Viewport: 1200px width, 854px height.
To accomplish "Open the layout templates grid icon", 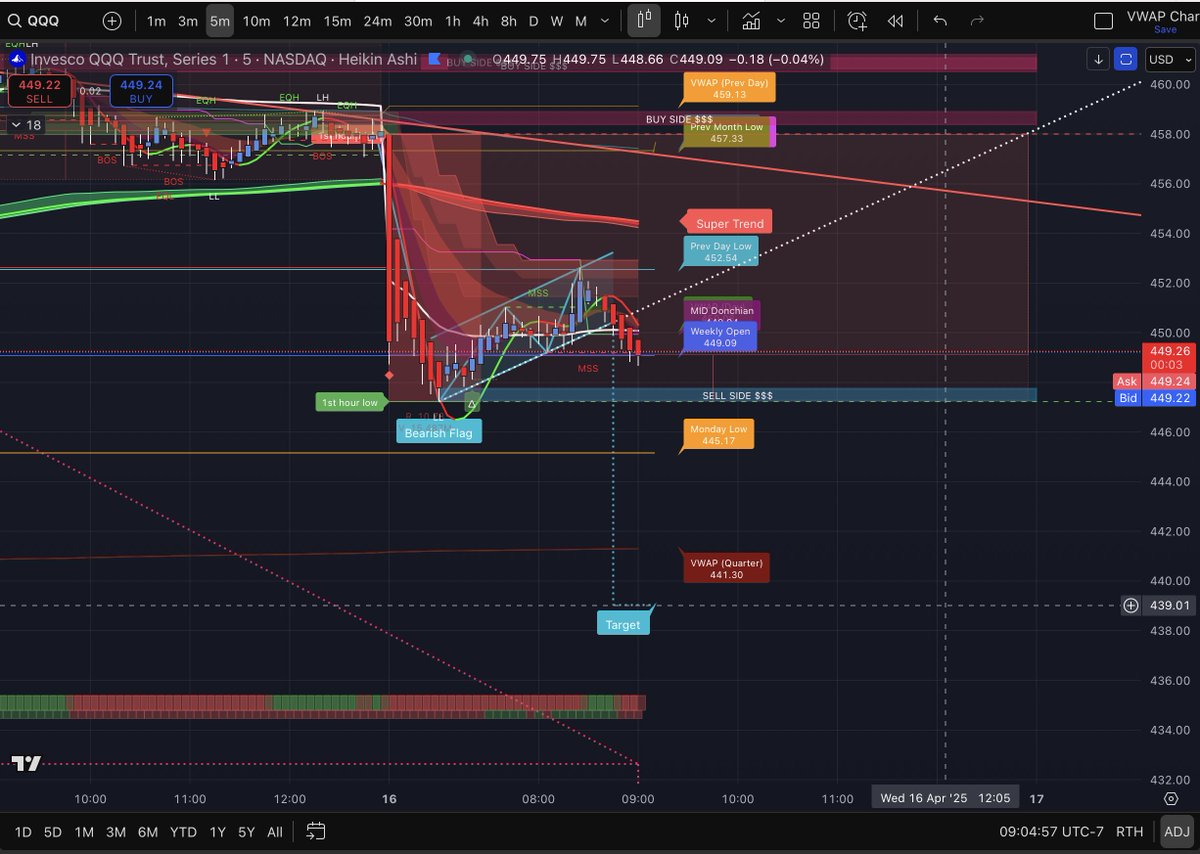I will 812,21.
